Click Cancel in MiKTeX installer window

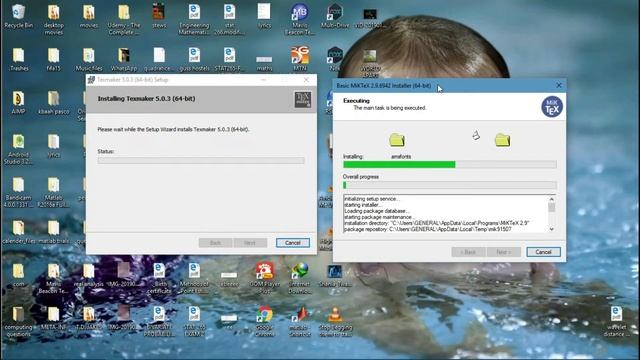tap(543, 252)
